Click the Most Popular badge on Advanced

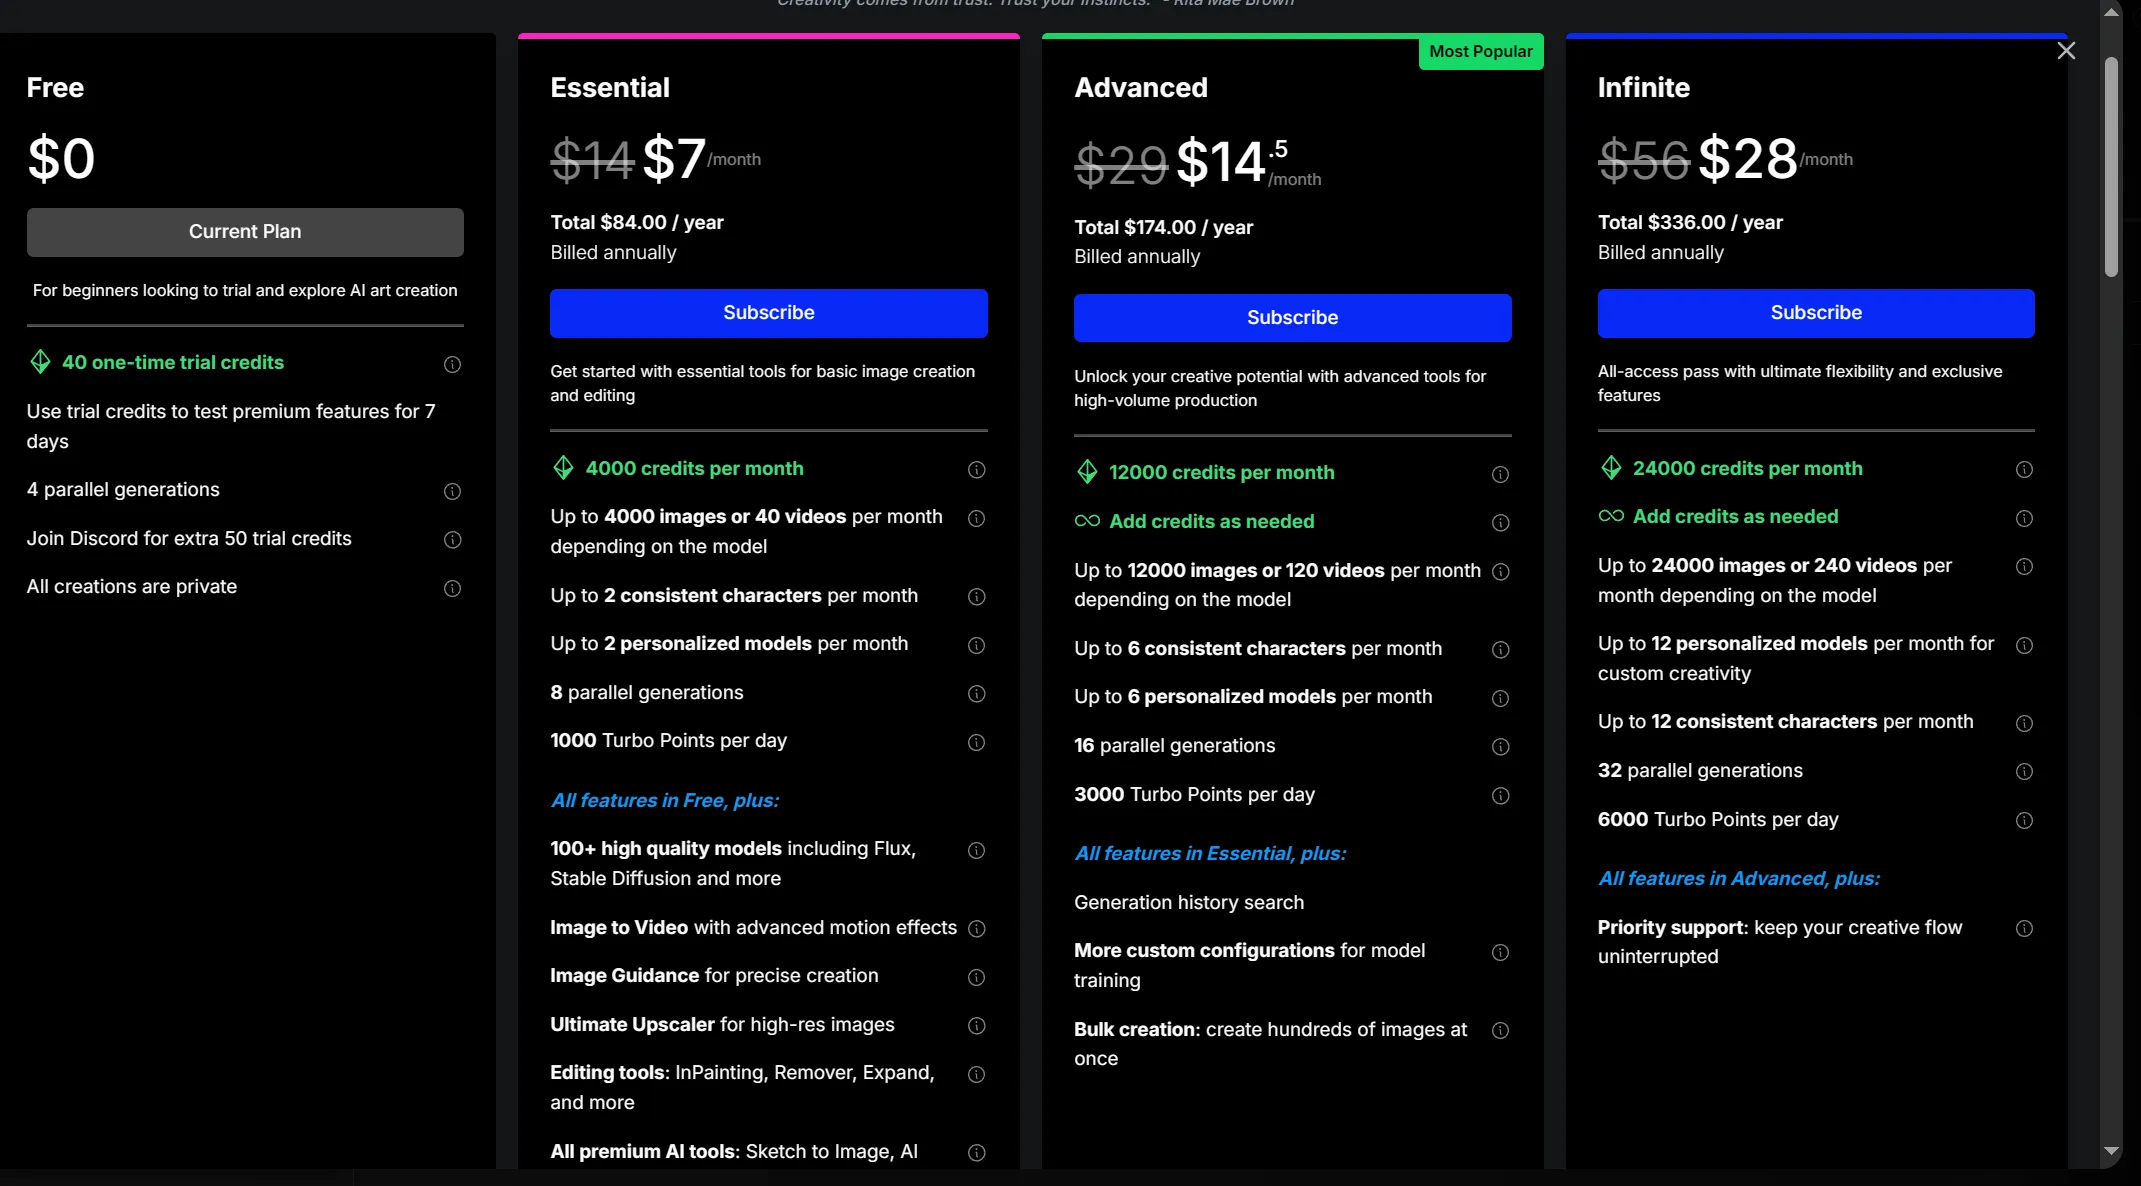[1480, 52]
